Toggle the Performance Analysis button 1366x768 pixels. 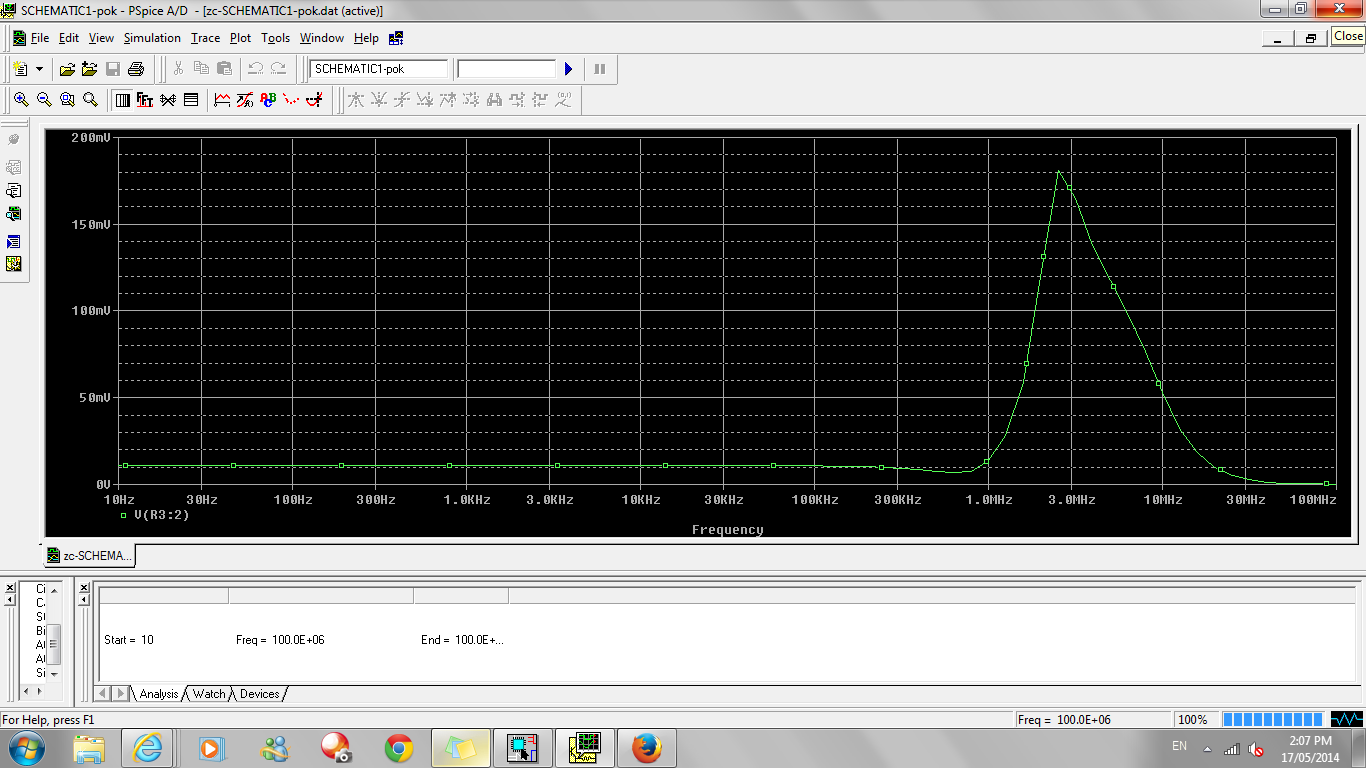pyautogui.click(x=168, y=100)
